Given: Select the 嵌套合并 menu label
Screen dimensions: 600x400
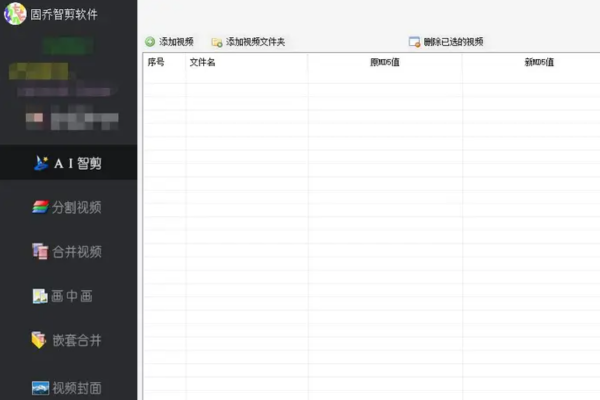Looking at the screenshot, I should pos(77,340).
